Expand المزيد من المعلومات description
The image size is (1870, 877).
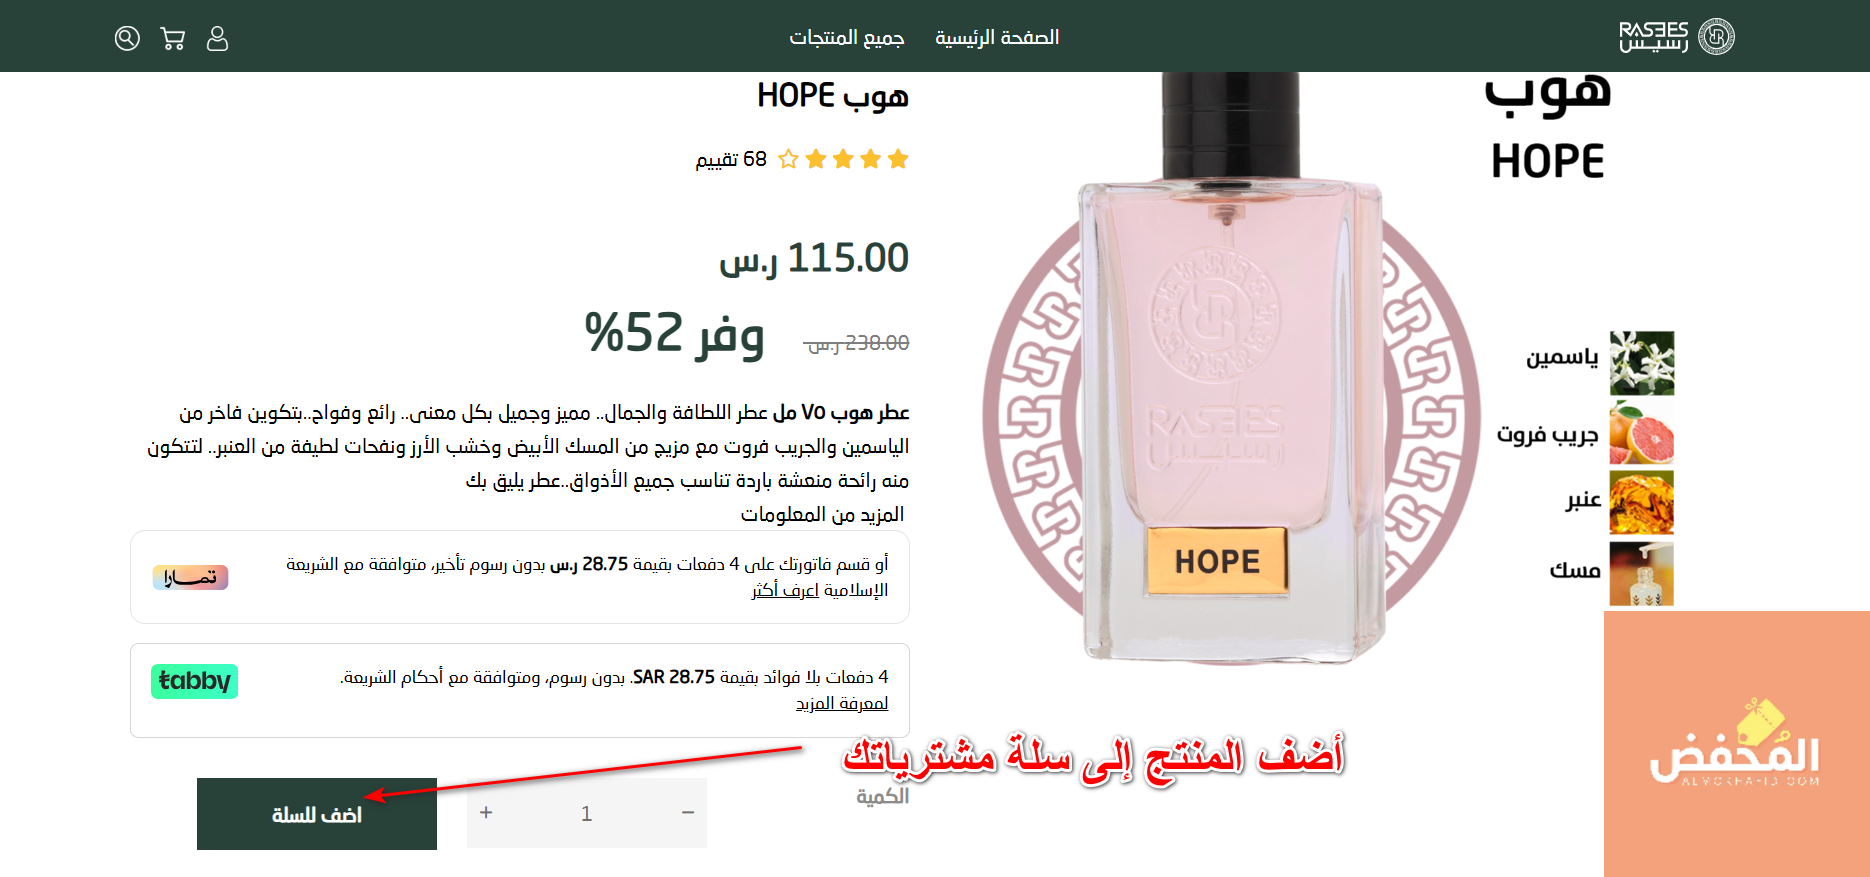click(x=822, y=514)
